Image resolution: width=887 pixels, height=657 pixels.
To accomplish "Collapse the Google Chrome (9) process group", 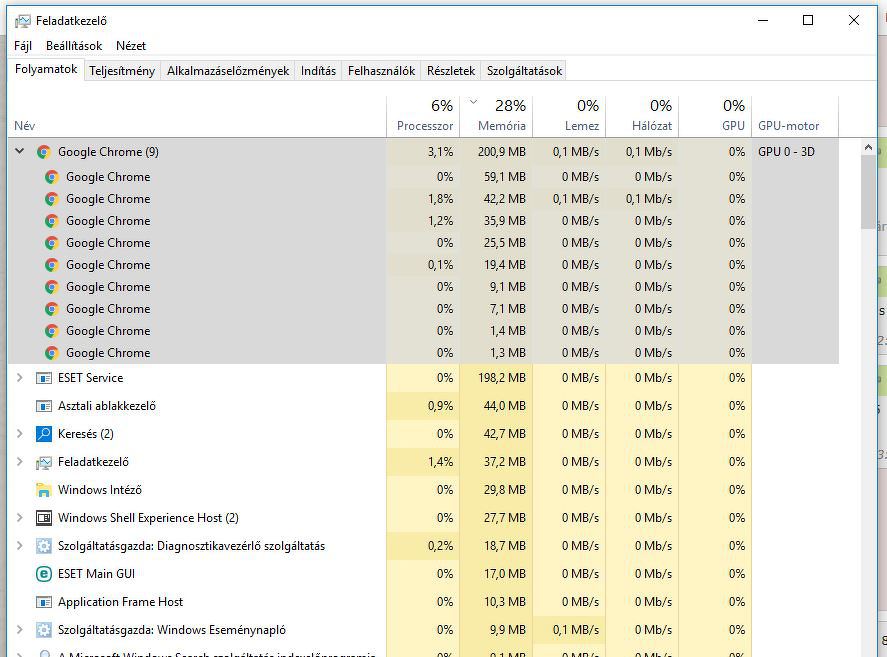I will [x=19, y=152].
